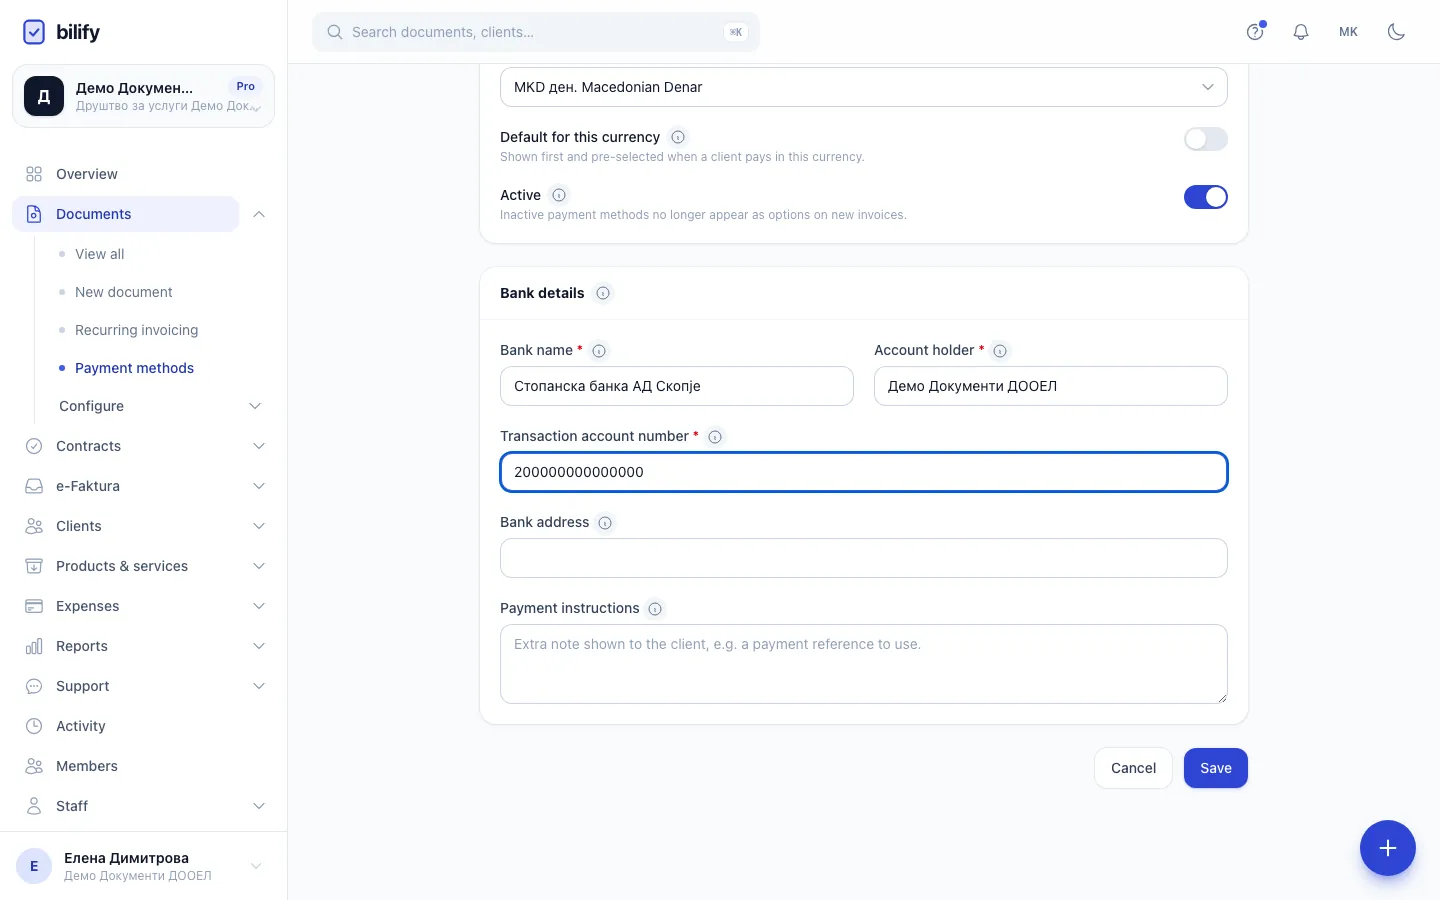Focus the Search documents, clients box
The image size is (1440, 900).
click(536, 32)
